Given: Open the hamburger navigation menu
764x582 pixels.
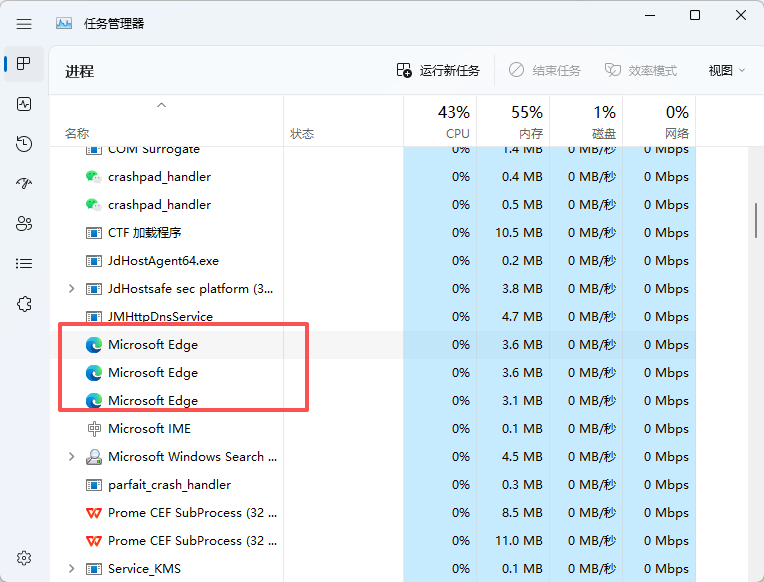Looking at the screenshot, I should point(24,24).
